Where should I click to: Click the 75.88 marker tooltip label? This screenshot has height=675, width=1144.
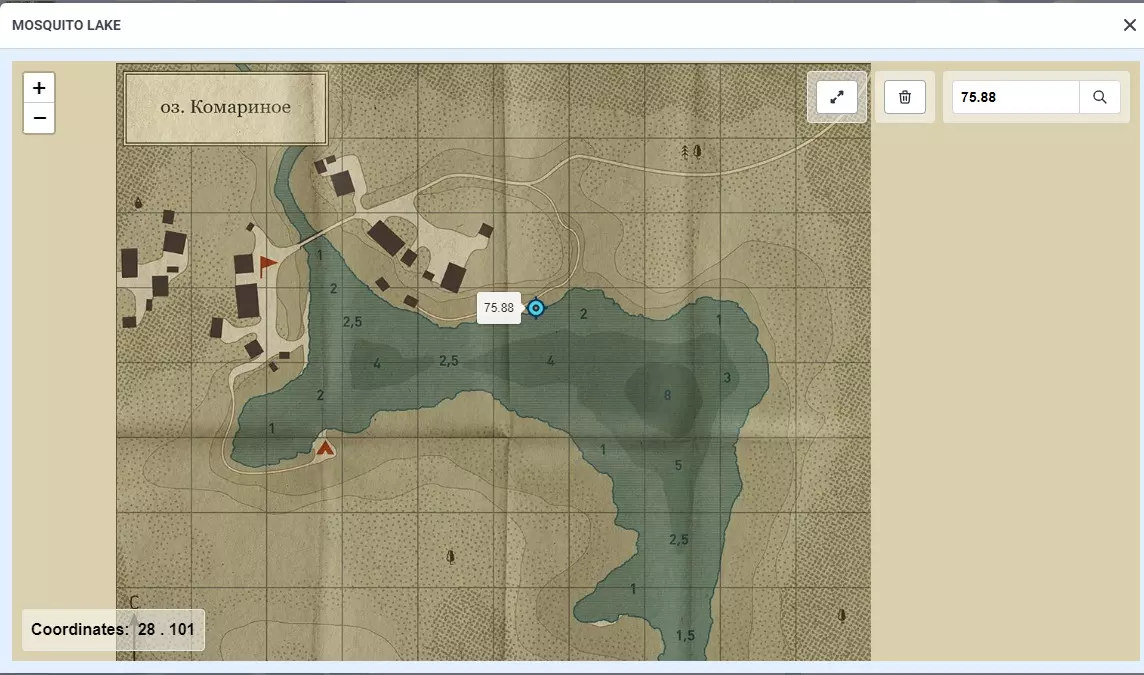tap(499, 308)
